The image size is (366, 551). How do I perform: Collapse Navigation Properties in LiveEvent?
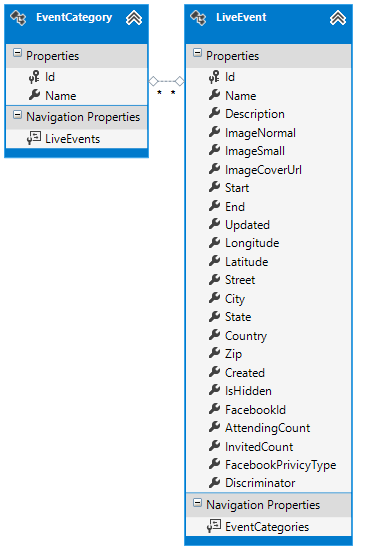coord(198,503)
